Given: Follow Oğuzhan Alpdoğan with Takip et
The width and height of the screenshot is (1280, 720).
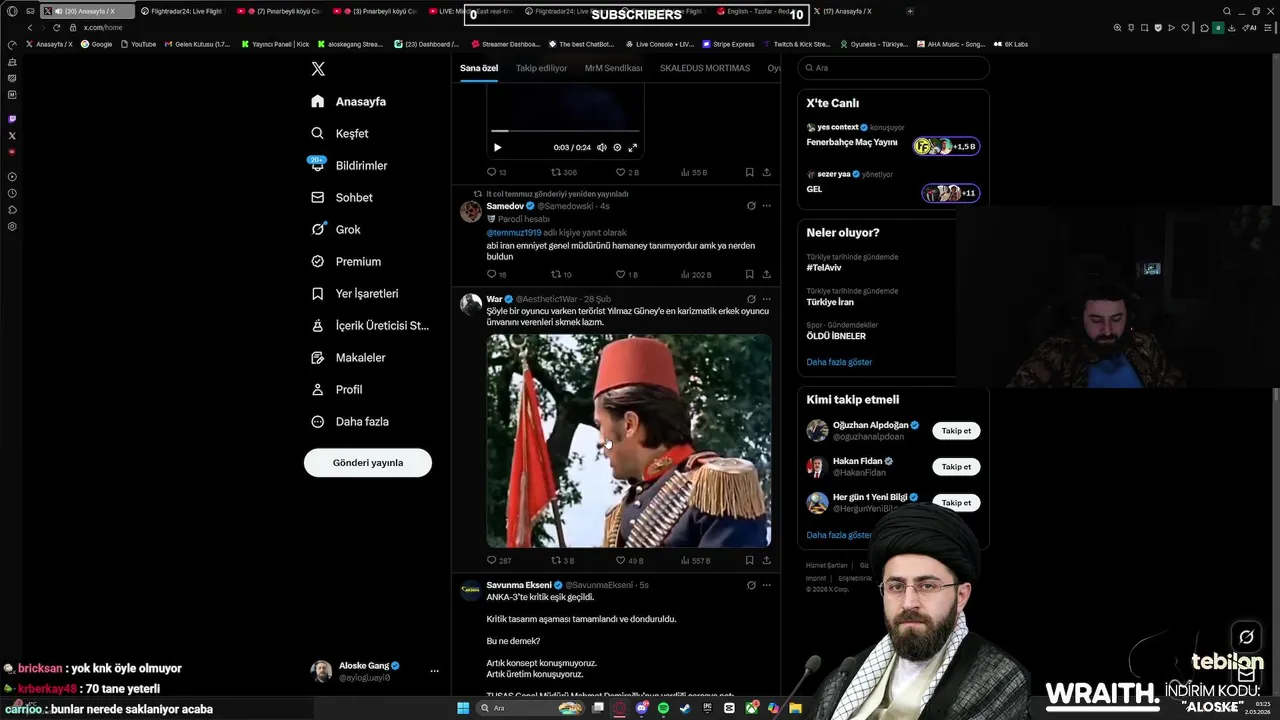Looking at the screenshot, I should pyautogui.click(x=956, y=430).
